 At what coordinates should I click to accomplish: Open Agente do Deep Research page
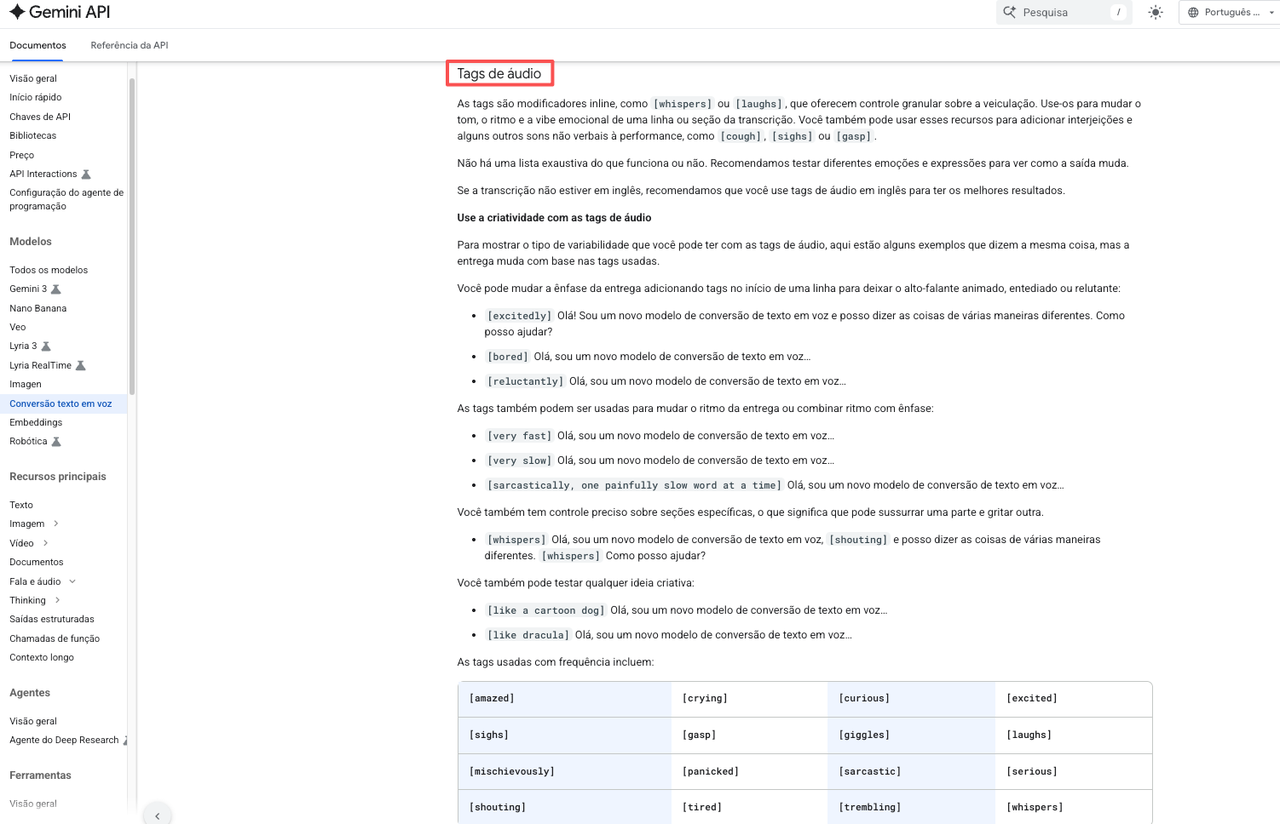(x=64, y=740)
